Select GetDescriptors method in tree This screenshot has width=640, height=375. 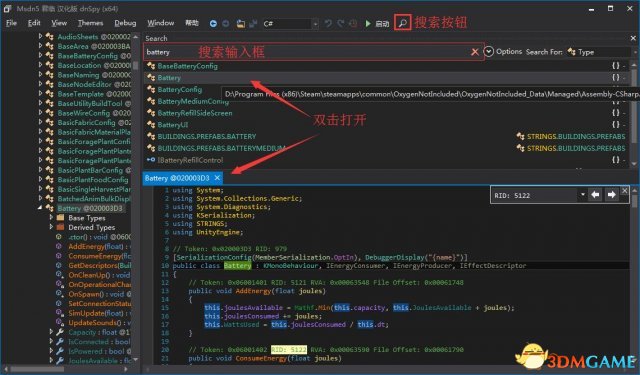pyautogui.click(x=99, y=266)
